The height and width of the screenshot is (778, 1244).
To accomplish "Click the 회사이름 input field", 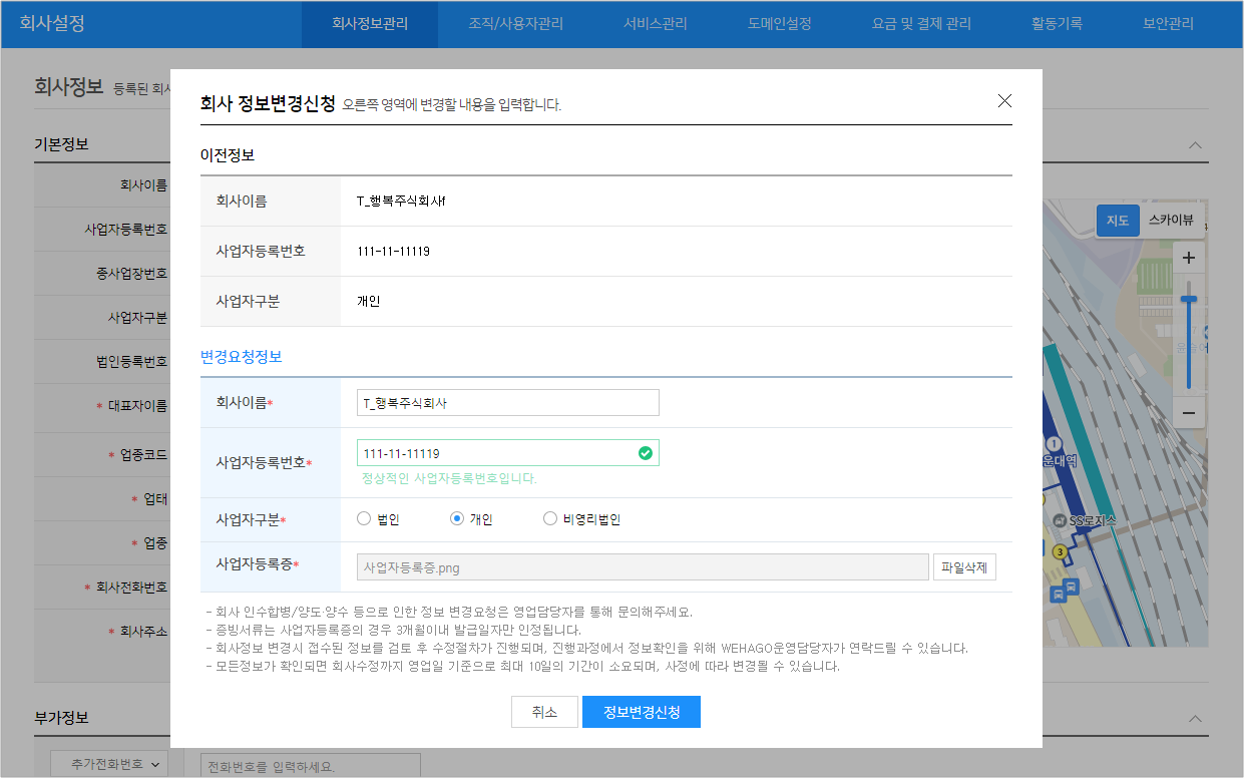I will click(x=507, y=403).
